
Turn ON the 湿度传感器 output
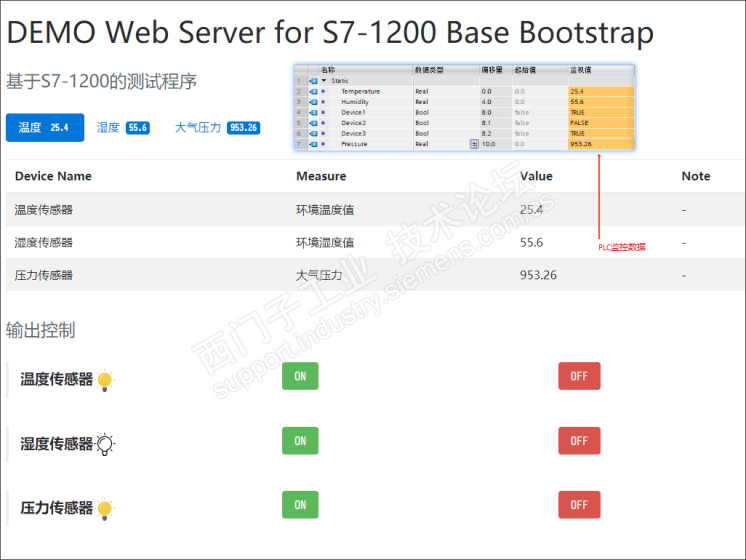tap(300, 440)
